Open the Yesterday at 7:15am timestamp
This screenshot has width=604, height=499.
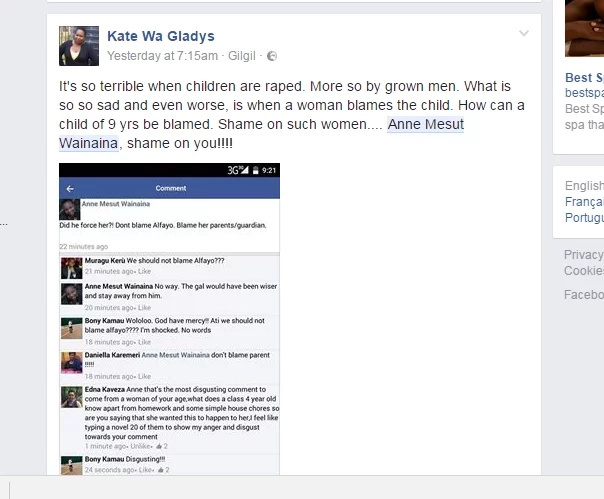(162, 56)
